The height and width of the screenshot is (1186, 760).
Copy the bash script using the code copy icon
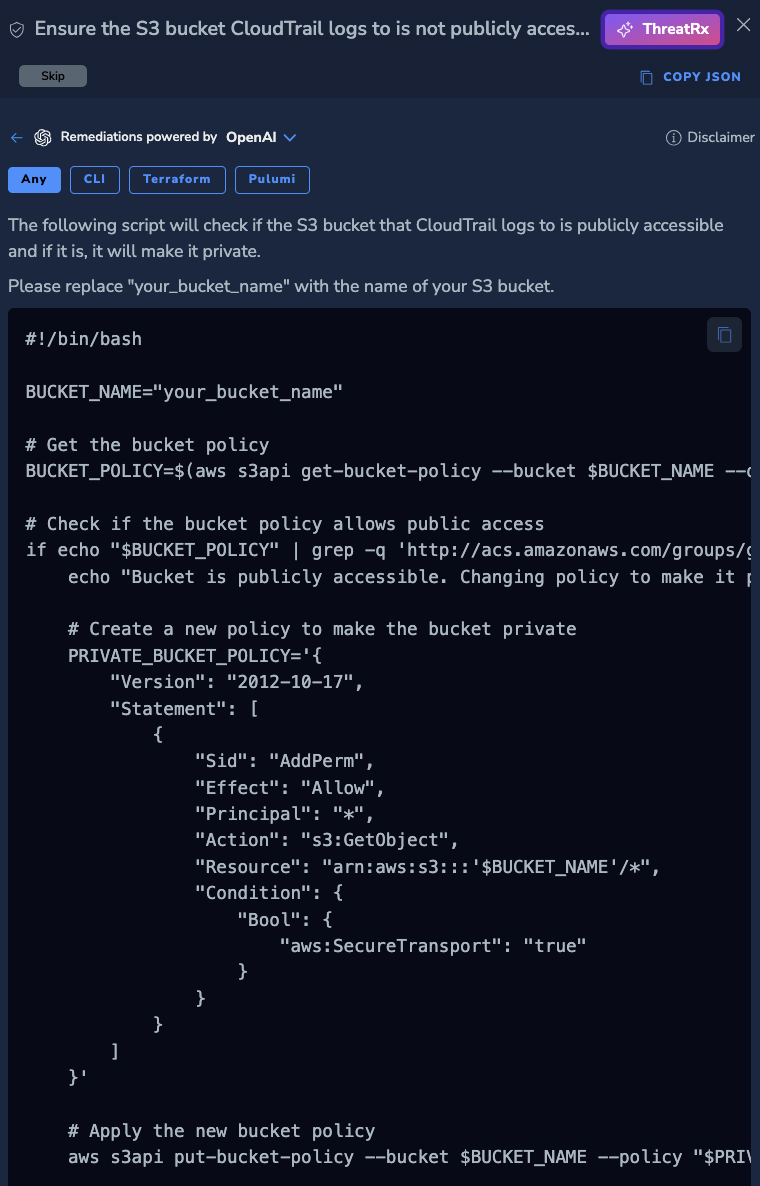[724, 334]
